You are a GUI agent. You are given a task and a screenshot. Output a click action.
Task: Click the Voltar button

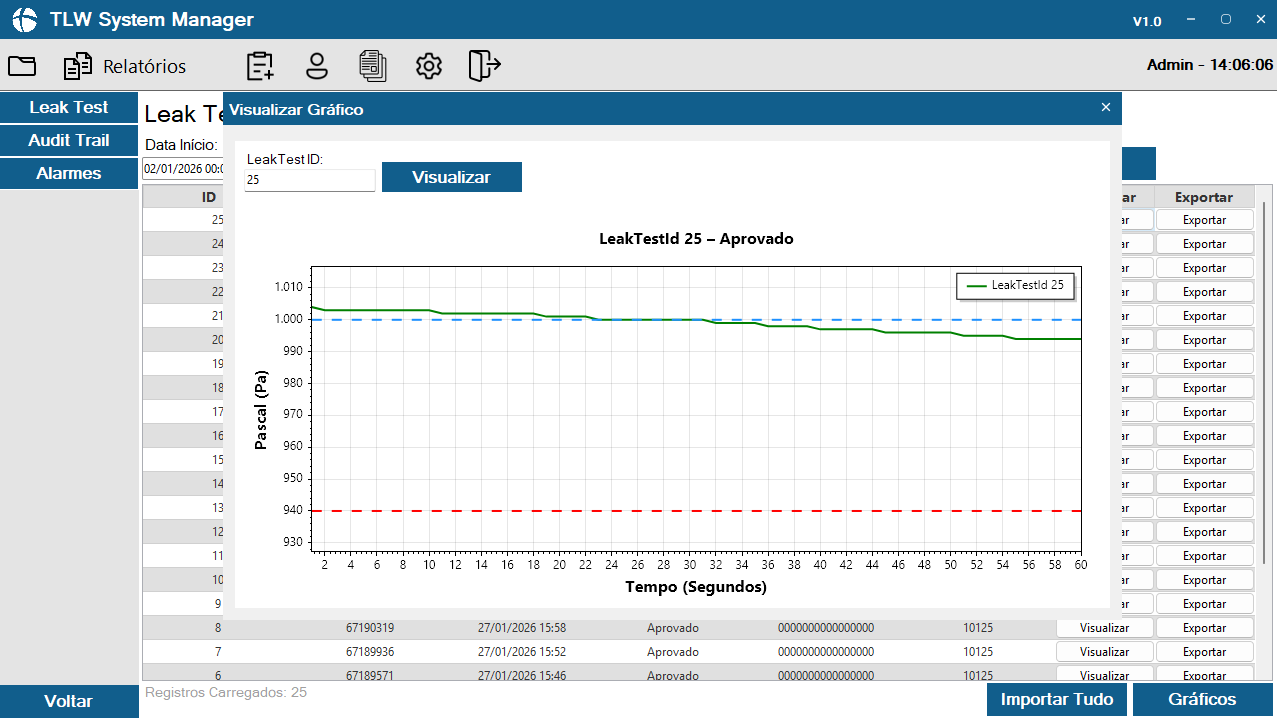[69, 701]
